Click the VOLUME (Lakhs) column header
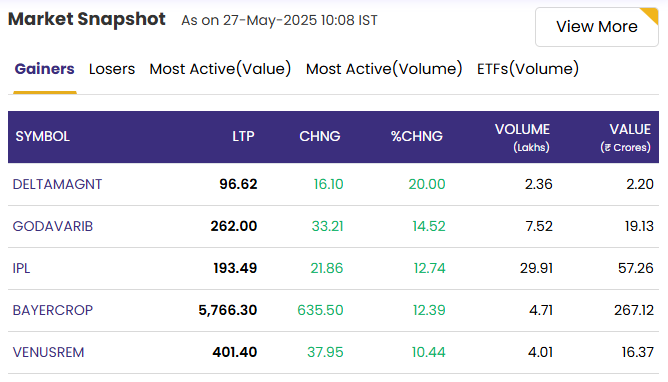Screen dimensions: 668x382 [x=522, y=138]
